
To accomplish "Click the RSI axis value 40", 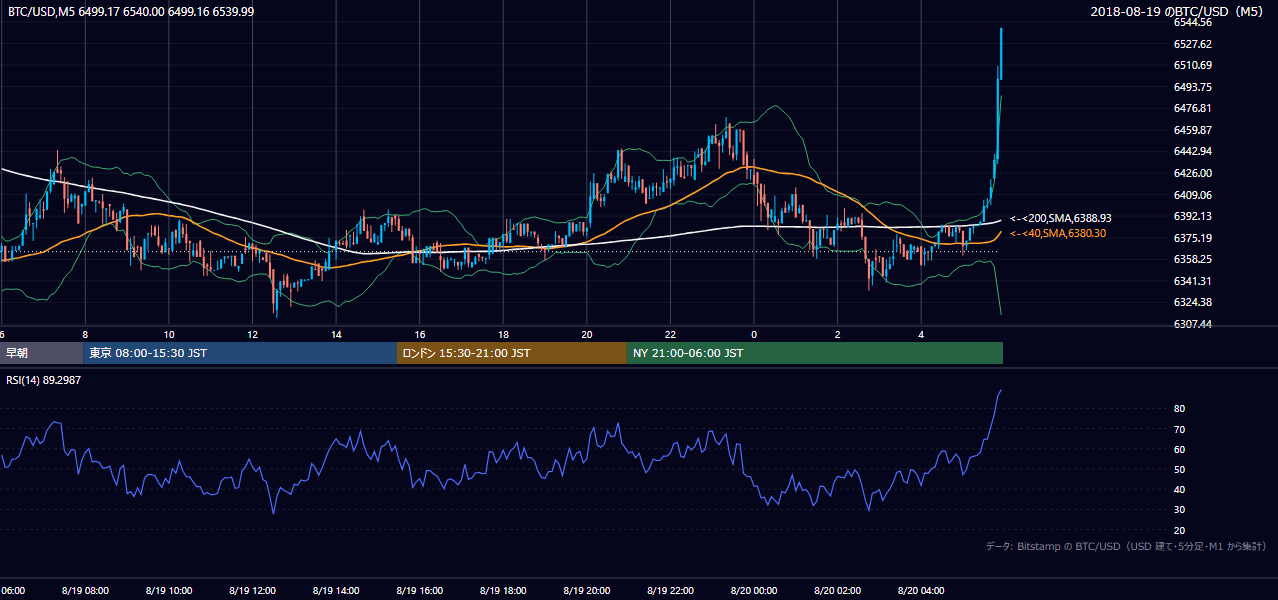I will 1180,489.
